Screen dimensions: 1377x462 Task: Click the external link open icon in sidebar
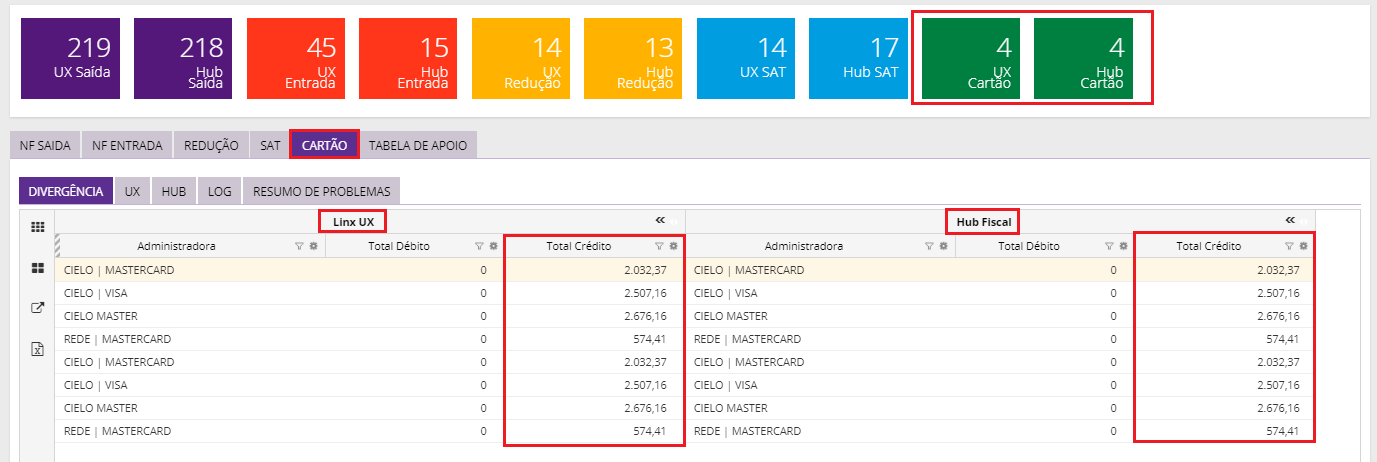(x=38, y=308)
